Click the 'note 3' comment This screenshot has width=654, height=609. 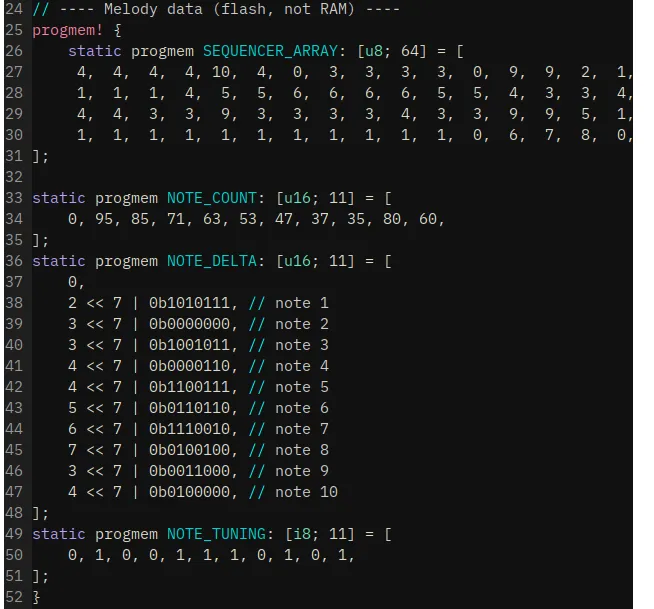(x=302, y=345)
